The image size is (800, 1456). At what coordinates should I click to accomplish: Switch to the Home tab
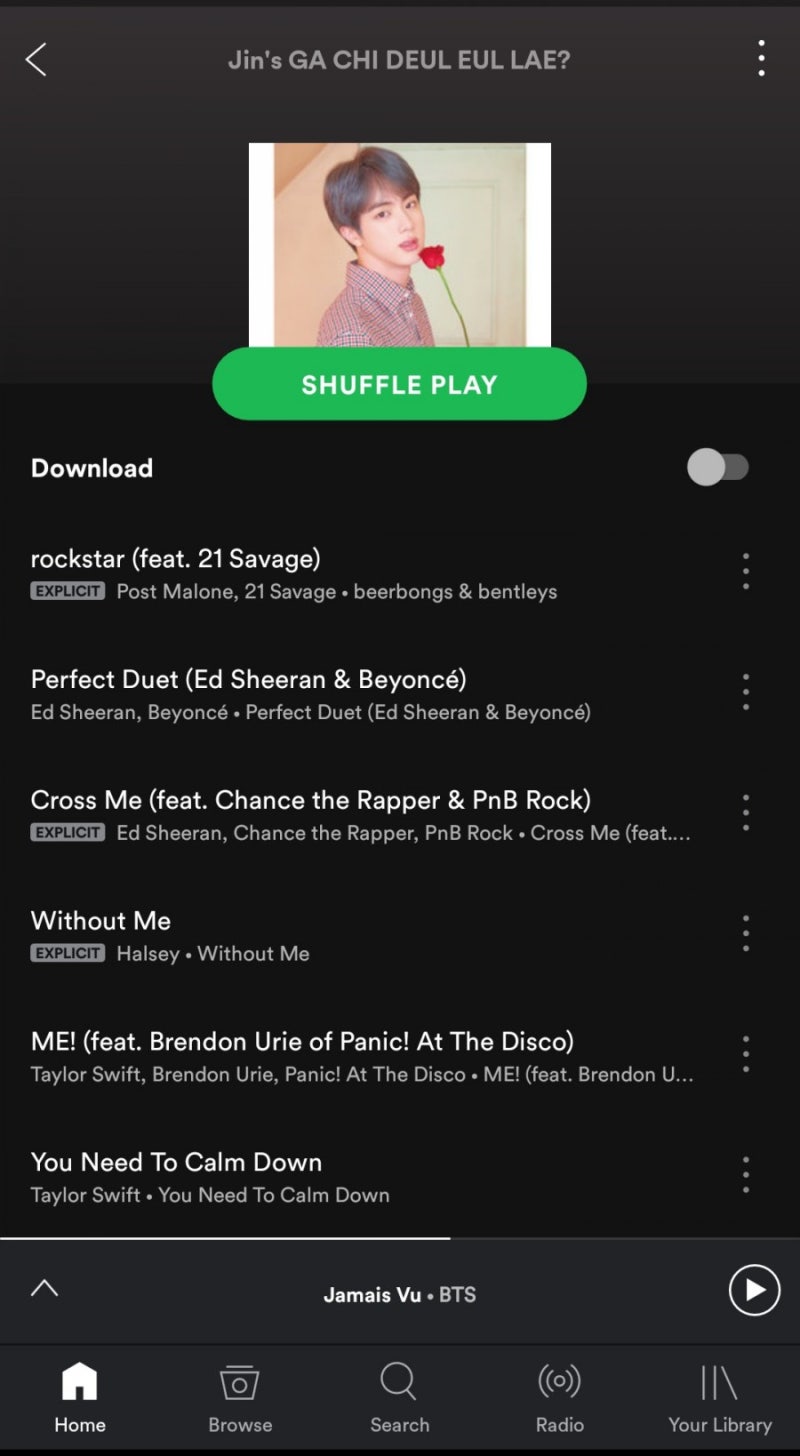[x=80, y=1398]
